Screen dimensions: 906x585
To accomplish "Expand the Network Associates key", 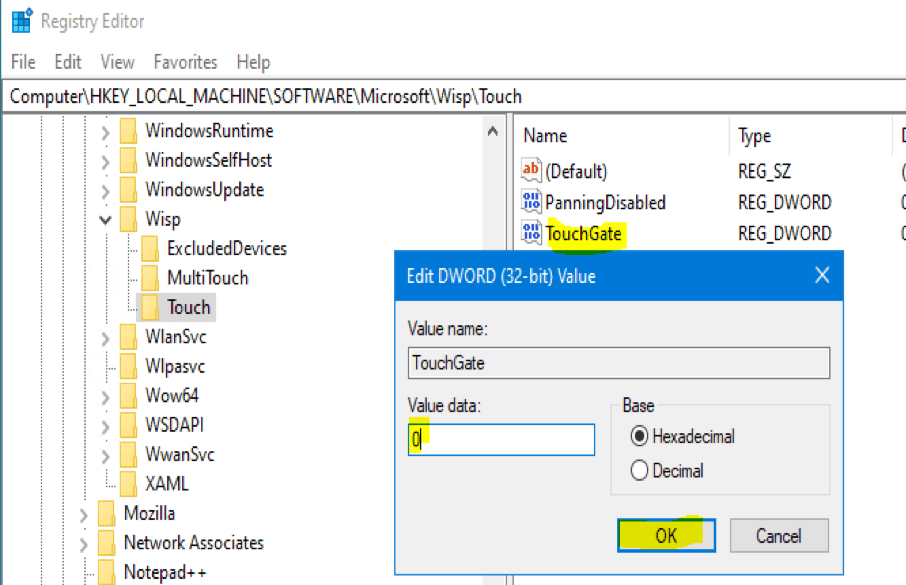I will (84, 543).
